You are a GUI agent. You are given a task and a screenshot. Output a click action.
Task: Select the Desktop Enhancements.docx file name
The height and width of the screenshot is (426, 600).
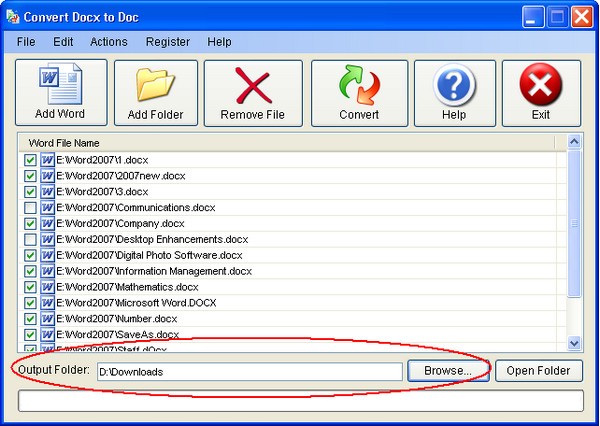pyautogui.click(x=152, y=240)
